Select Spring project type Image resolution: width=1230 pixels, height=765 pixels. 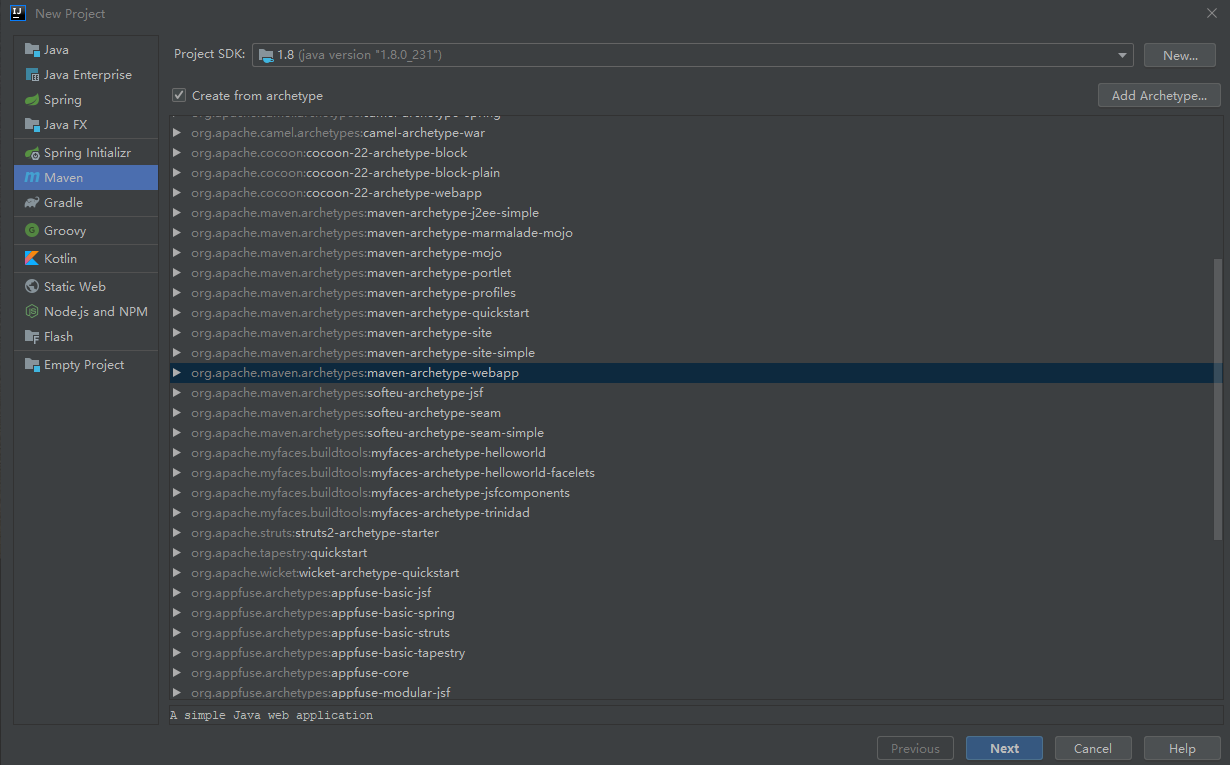click(86, 100)
